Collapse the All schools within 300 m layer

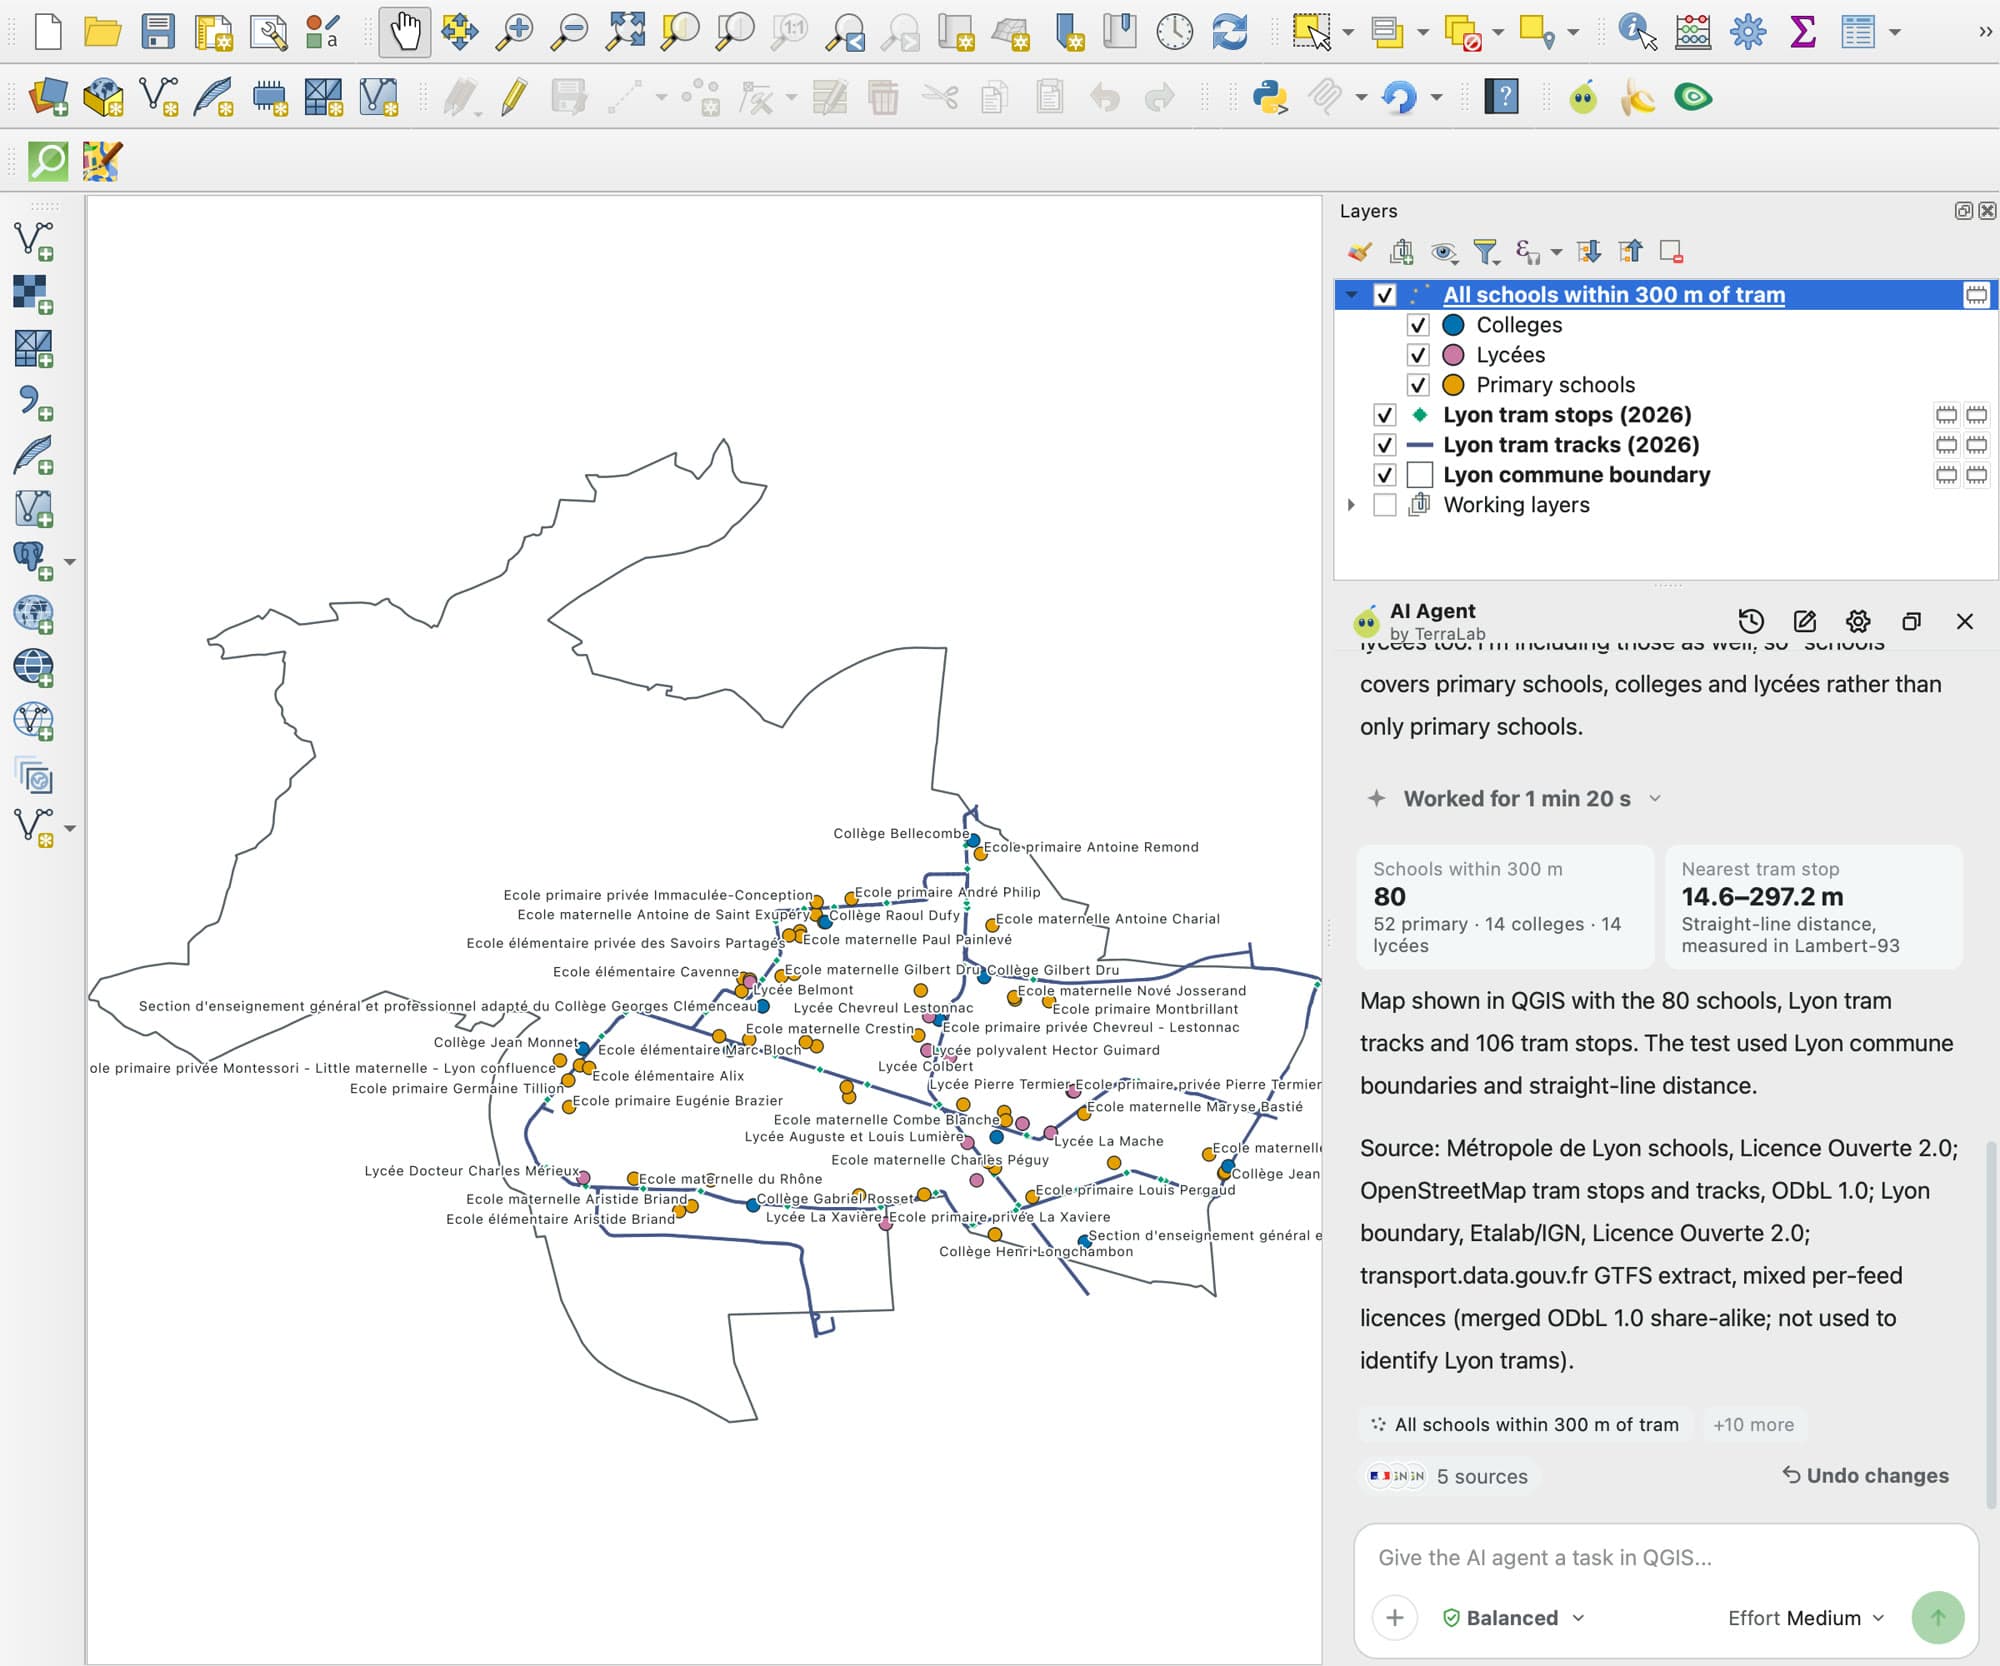point(1351,295)
